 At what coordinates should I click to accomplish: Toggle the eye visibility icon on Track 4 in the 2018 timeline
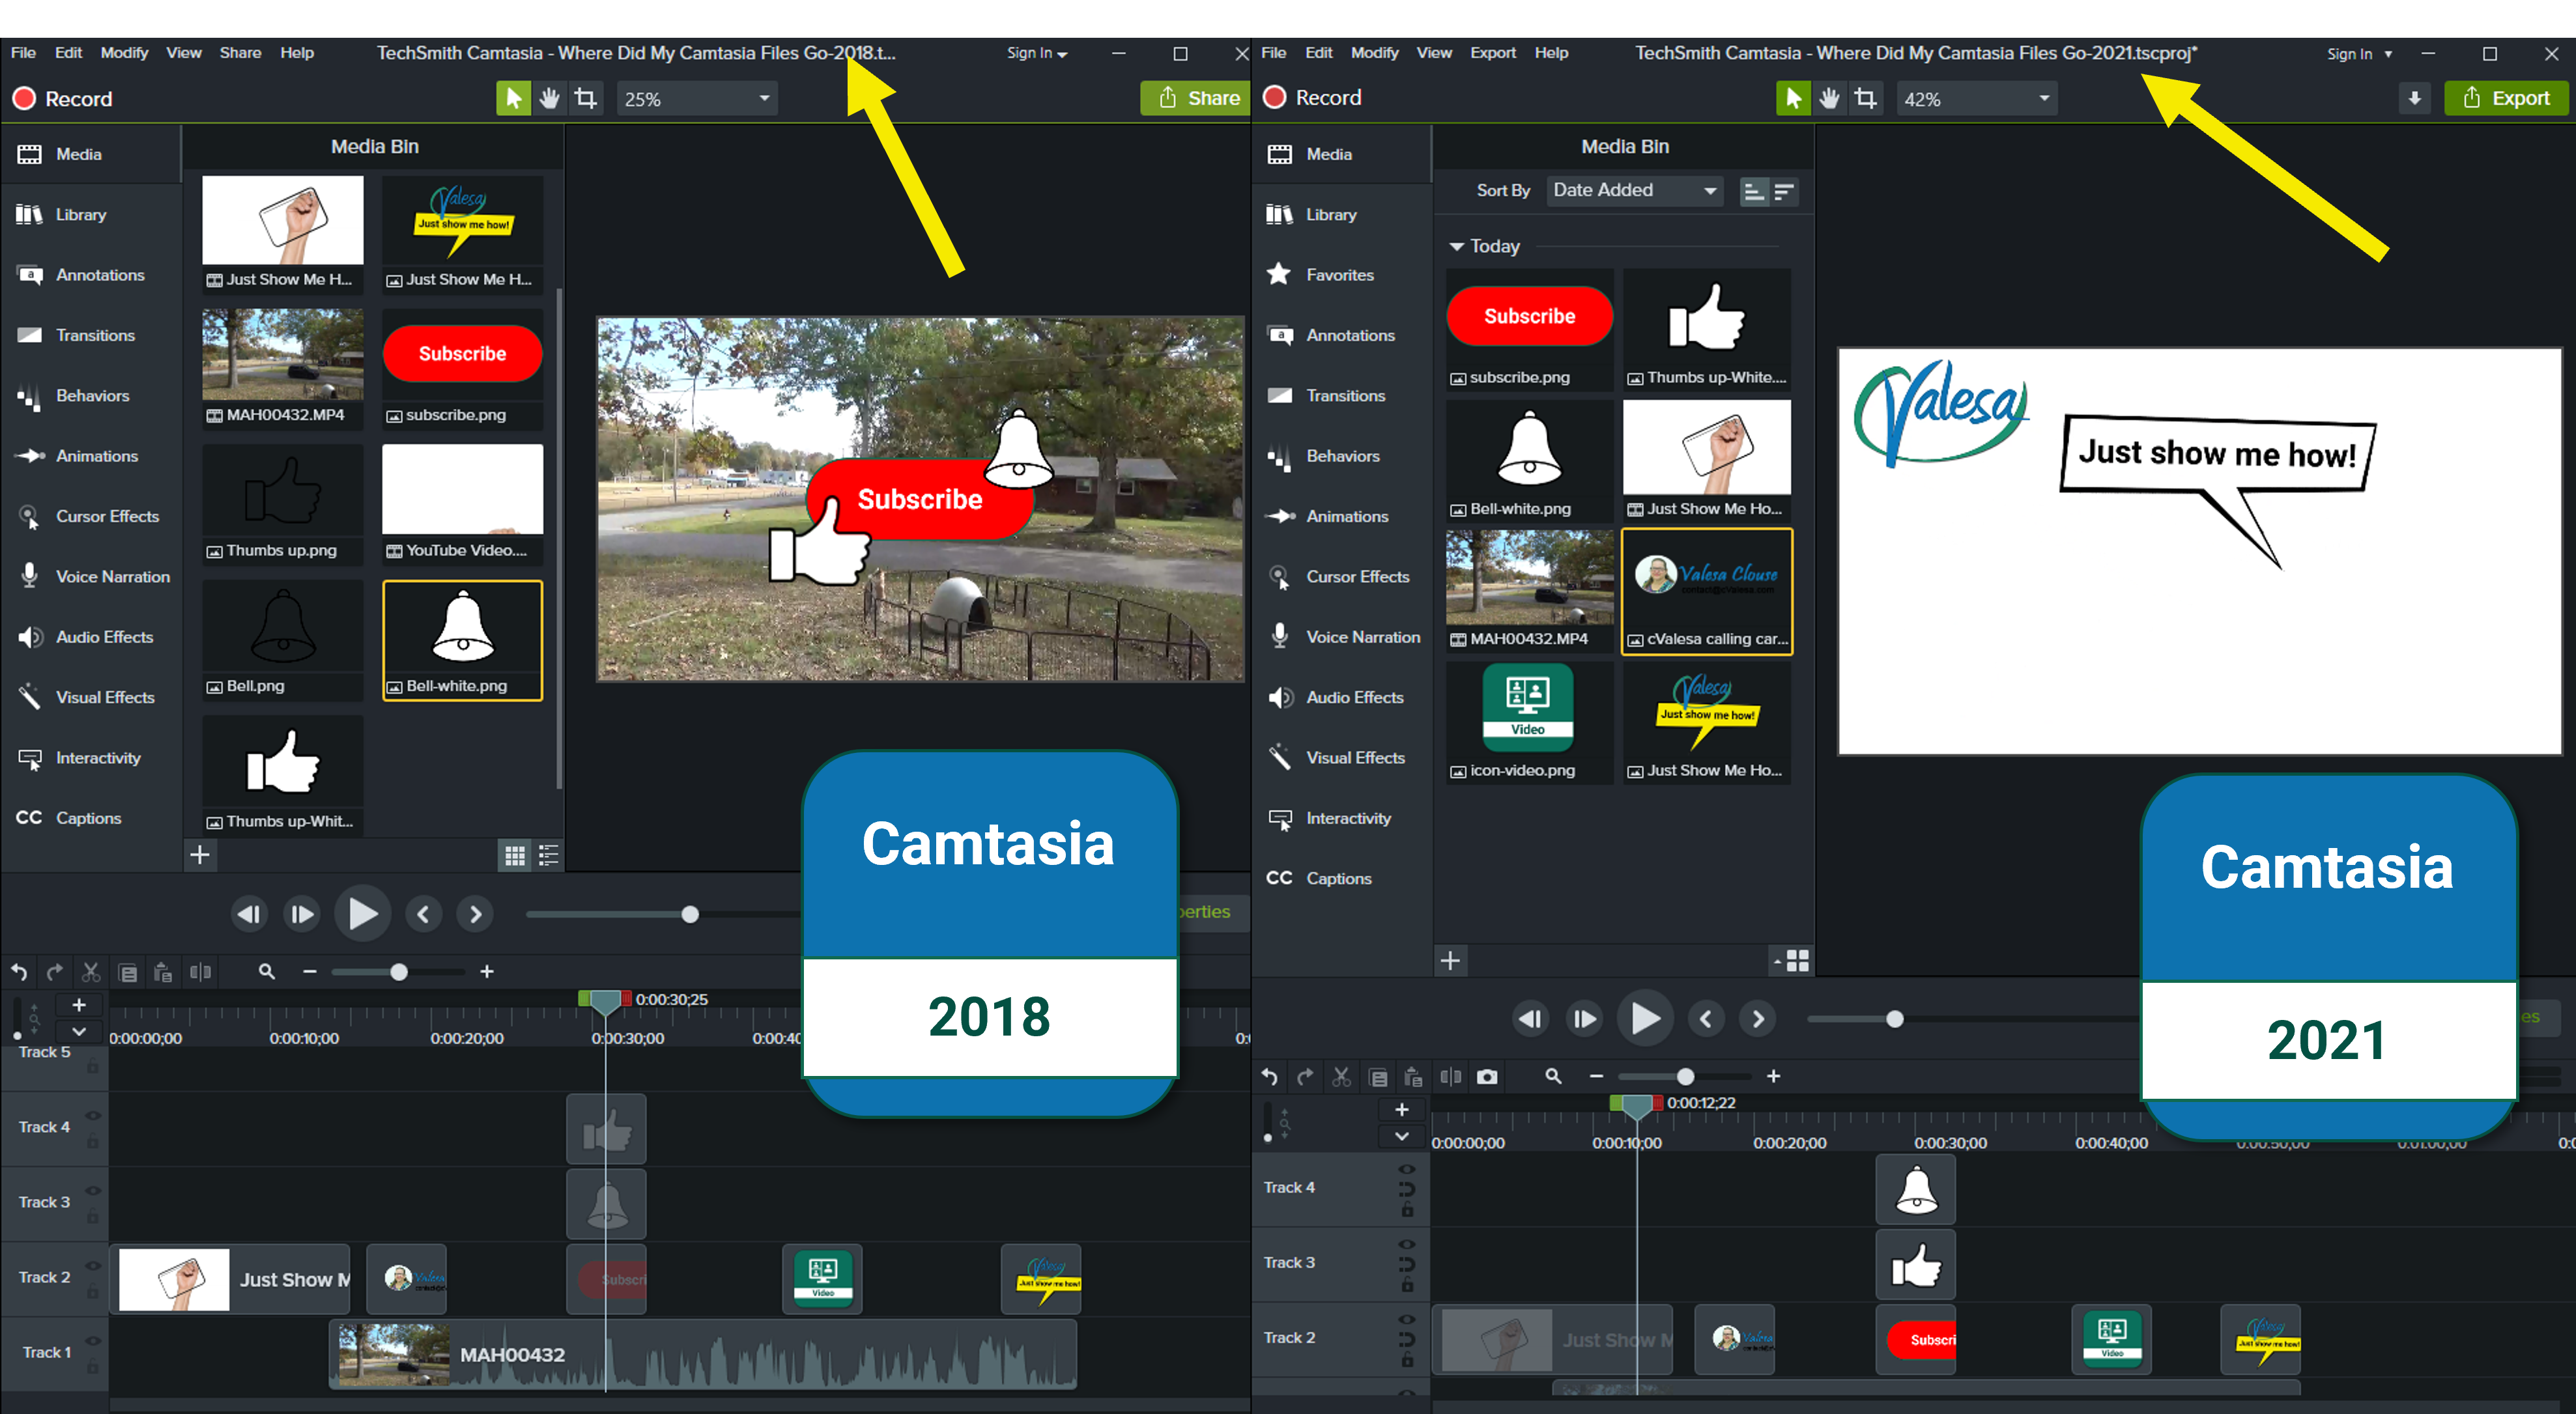click(93, 1115)
